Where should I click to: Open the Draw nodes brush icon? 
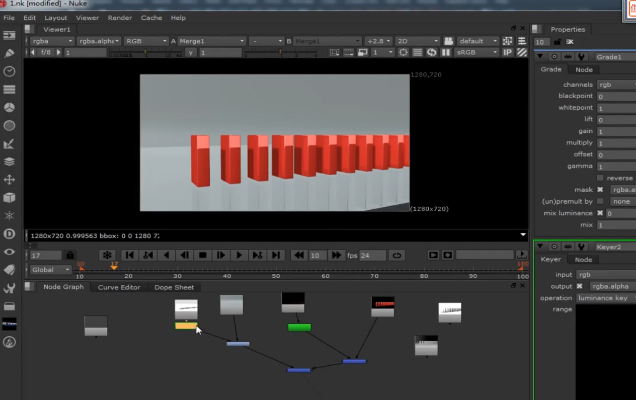point(9,53)
